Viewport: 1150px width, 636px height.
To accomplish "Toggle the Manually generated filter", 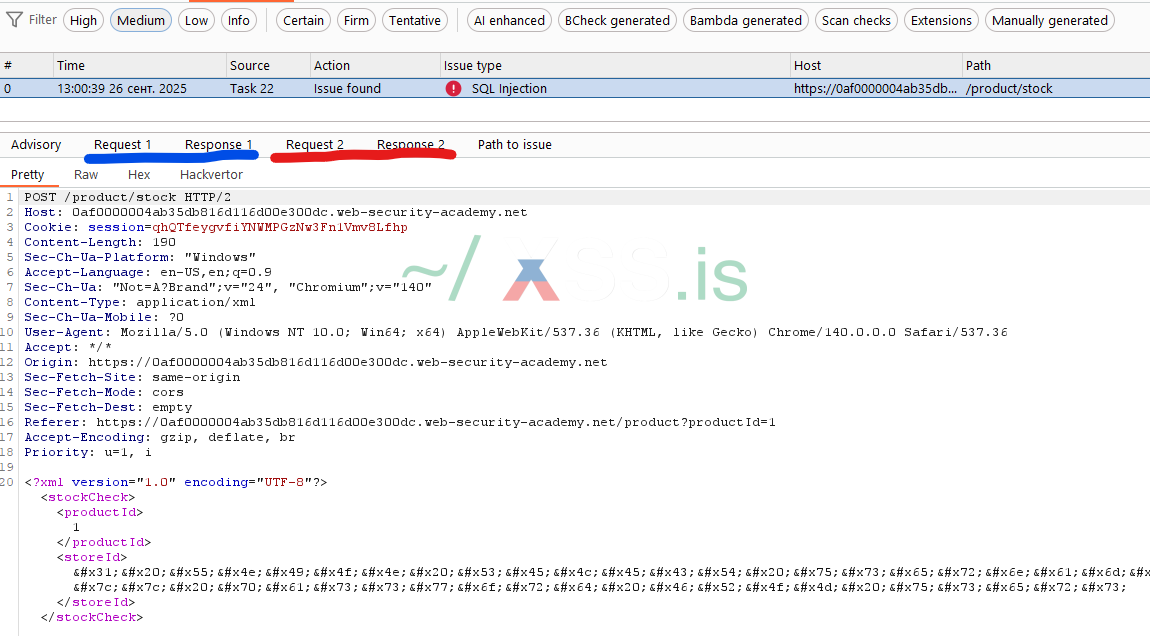I will (1050, 21).
